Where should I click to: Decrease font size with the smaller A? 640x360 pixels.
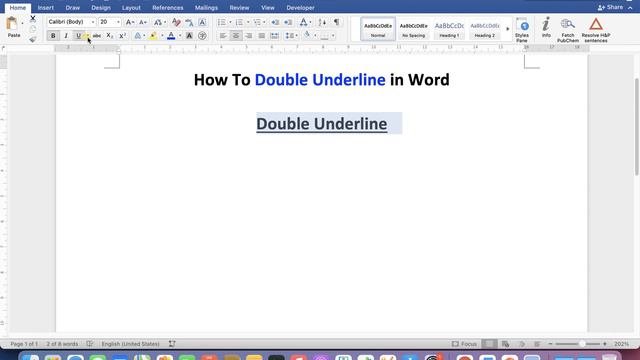click(142, 22)
